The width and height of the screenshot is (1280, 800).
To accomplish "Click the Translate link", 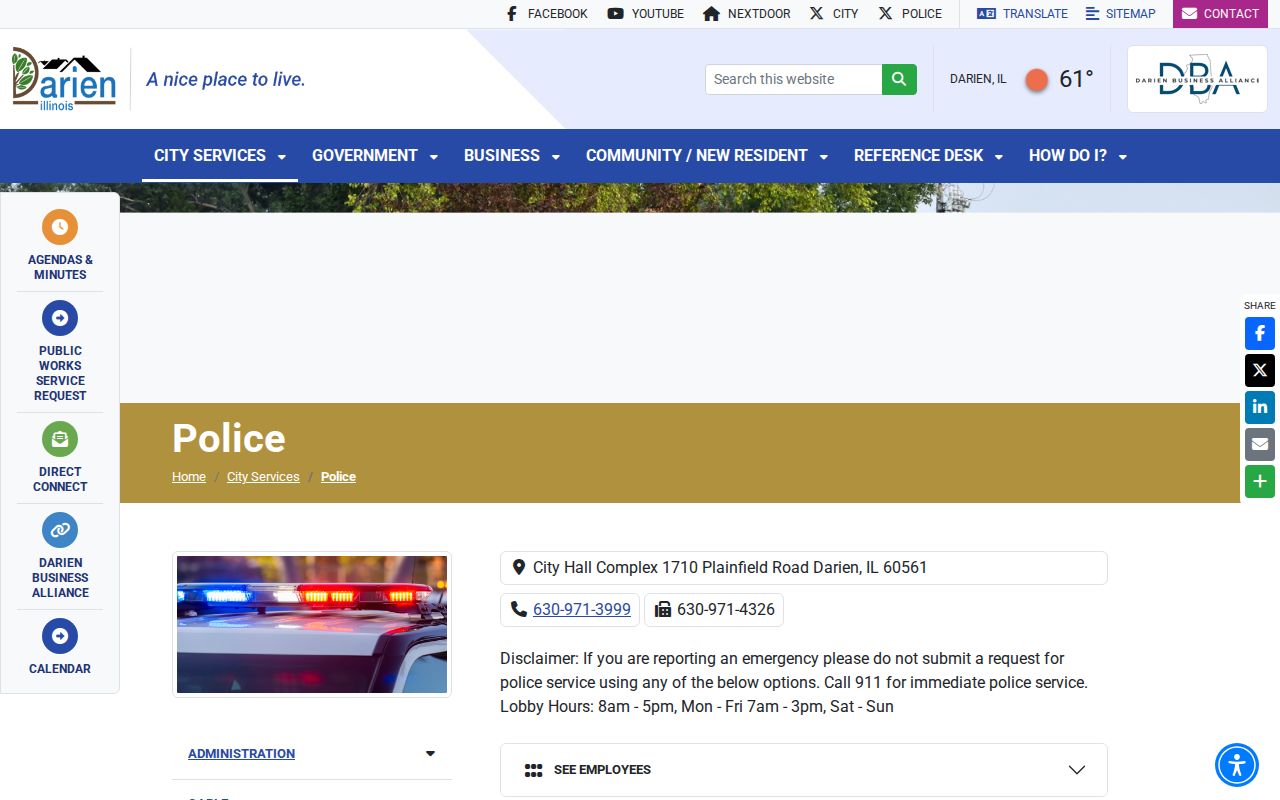I will [1023, 14].
